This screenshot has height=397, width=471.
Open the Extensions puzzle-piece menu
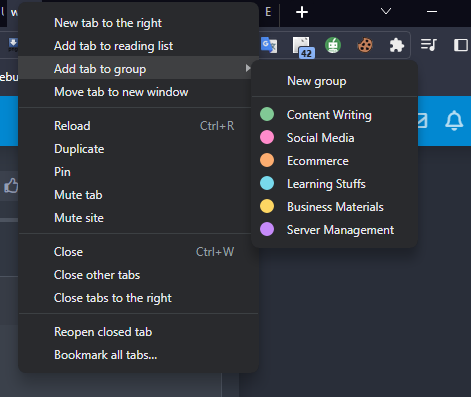click(x=397, y=45)
